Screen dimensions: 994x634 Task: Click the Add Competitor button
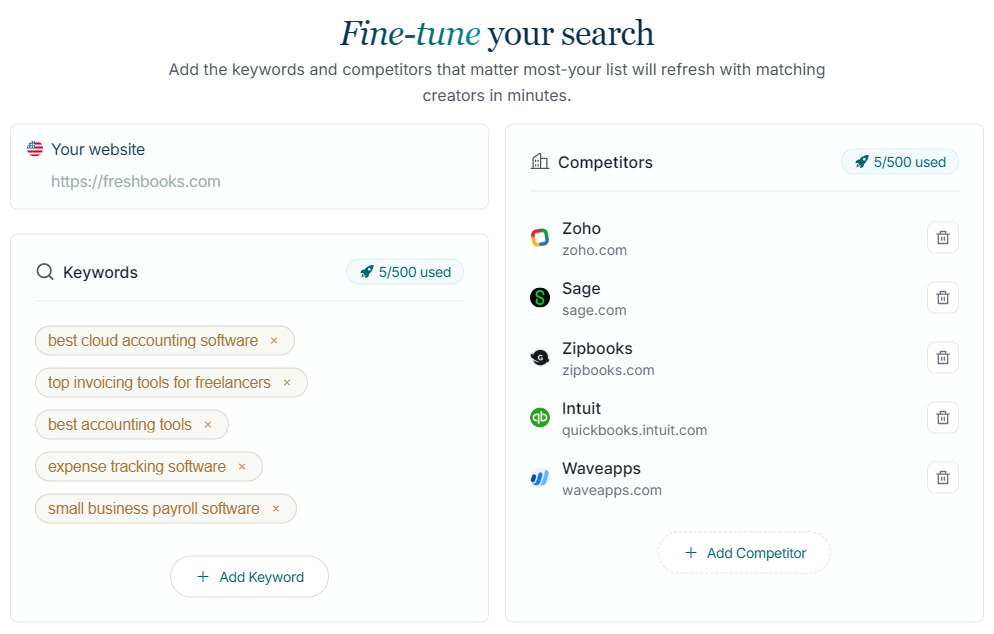pyautogui.click(x=744, y=553)
